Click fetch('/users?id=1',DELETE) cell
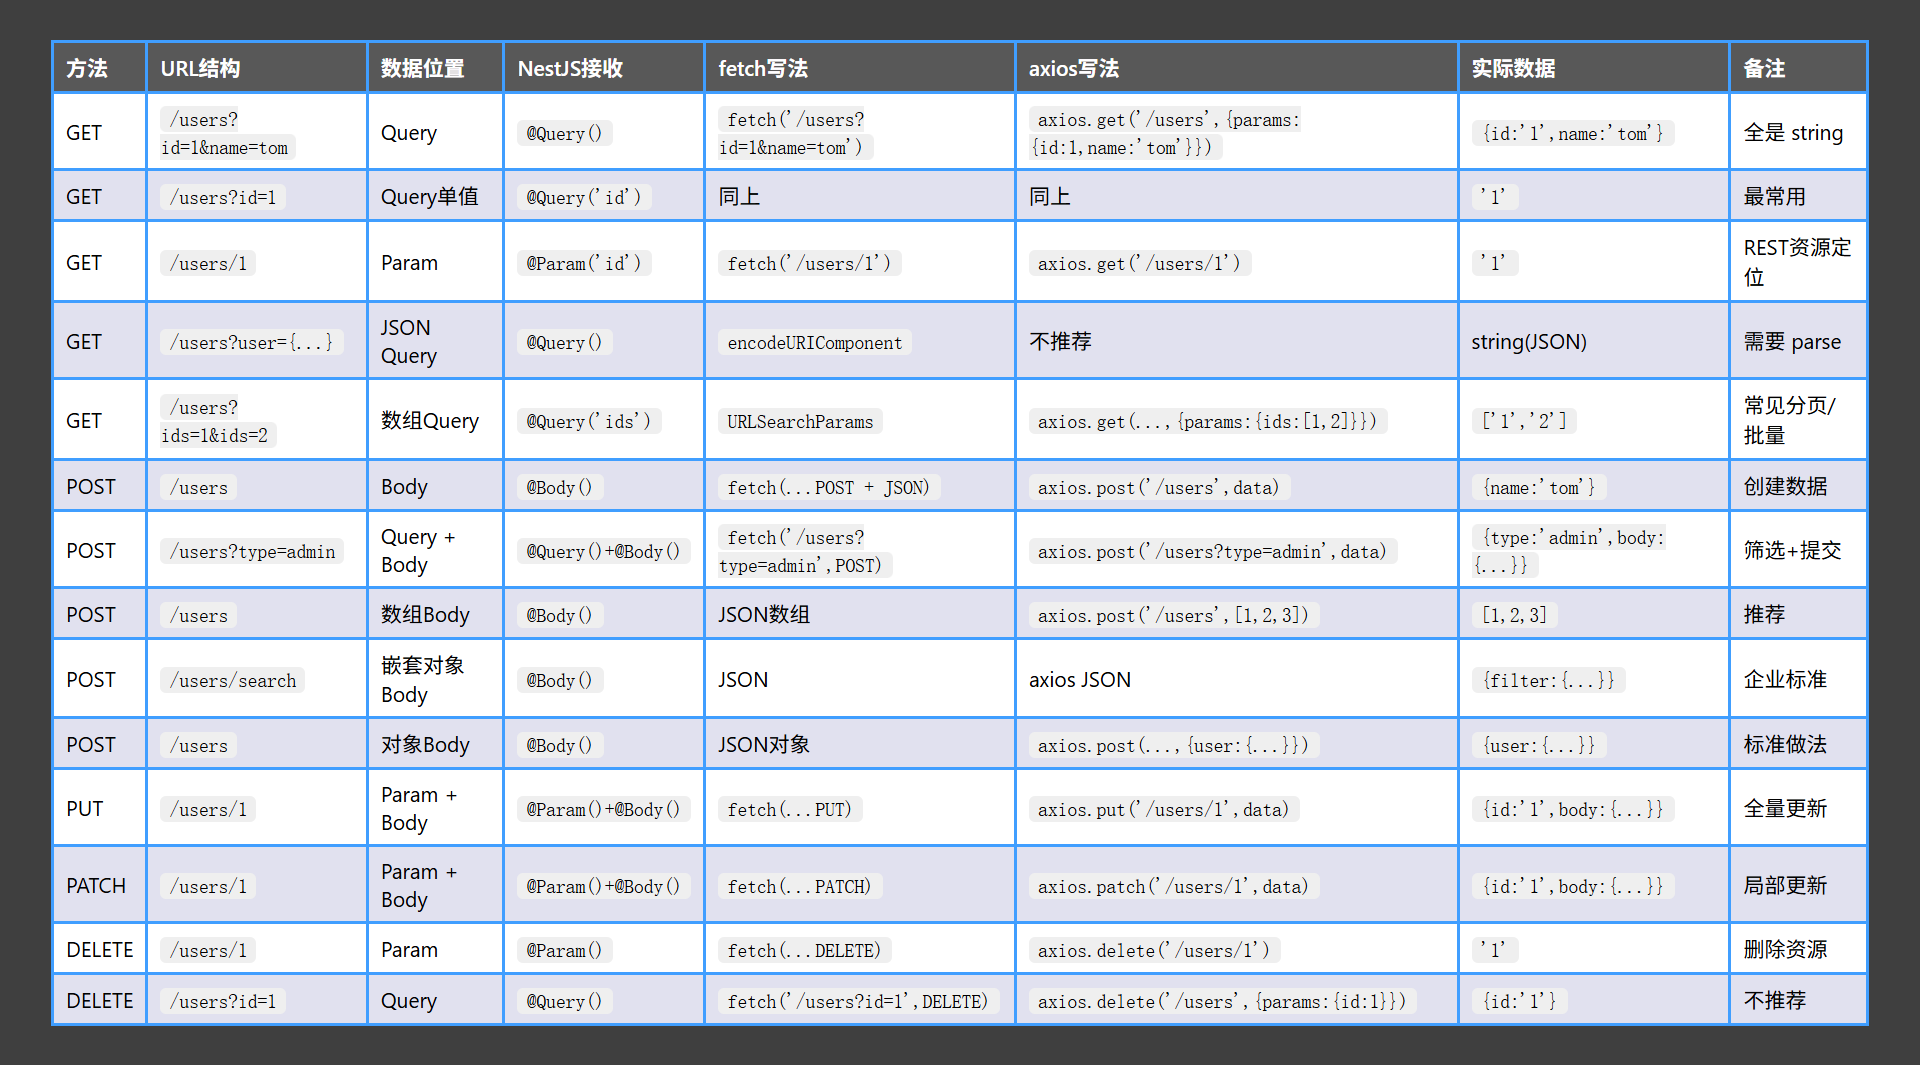 pos(860,1001)
